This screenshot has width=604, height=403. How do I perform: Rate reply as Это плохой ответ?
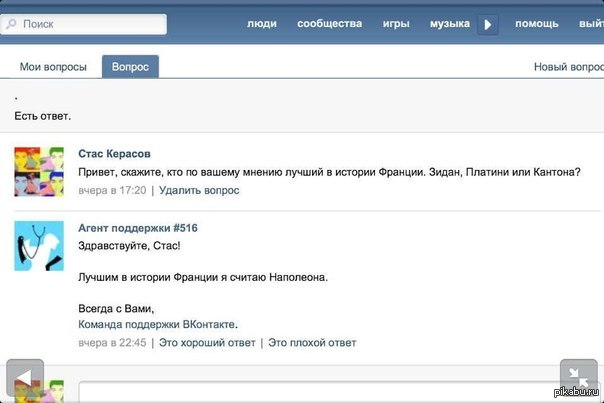tap(312, 343)
